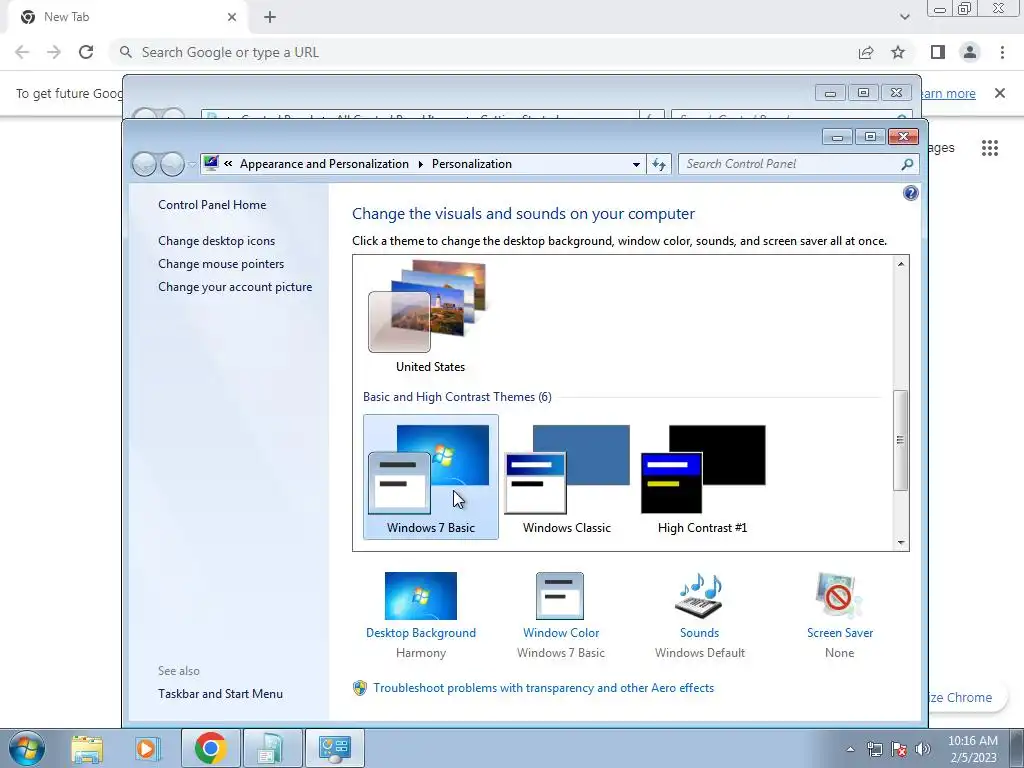This screenshot has width=1024, height=768.
Task: Focus the Chrome address bar
Action: point(483,52)
